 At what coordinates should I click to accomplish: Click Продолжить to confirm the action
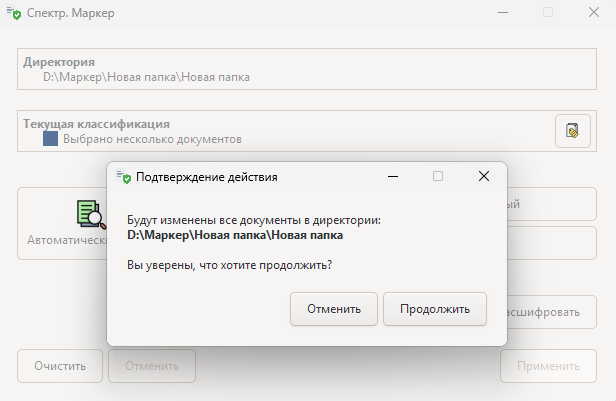pos(434,309)
